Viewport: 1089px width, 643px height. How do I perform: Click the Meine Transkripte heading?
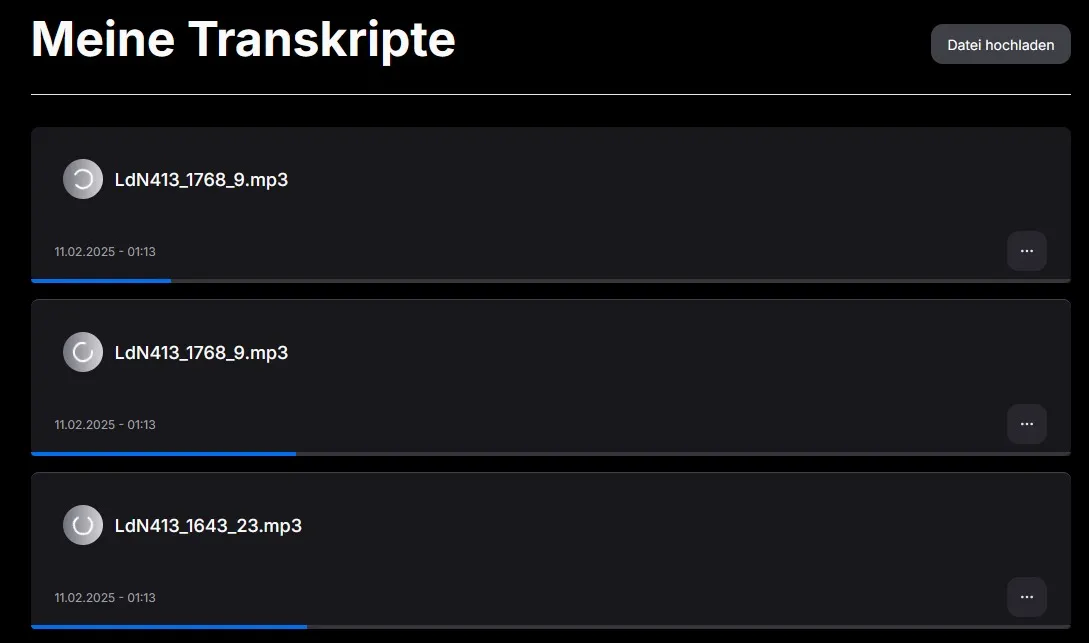point(243,39)
